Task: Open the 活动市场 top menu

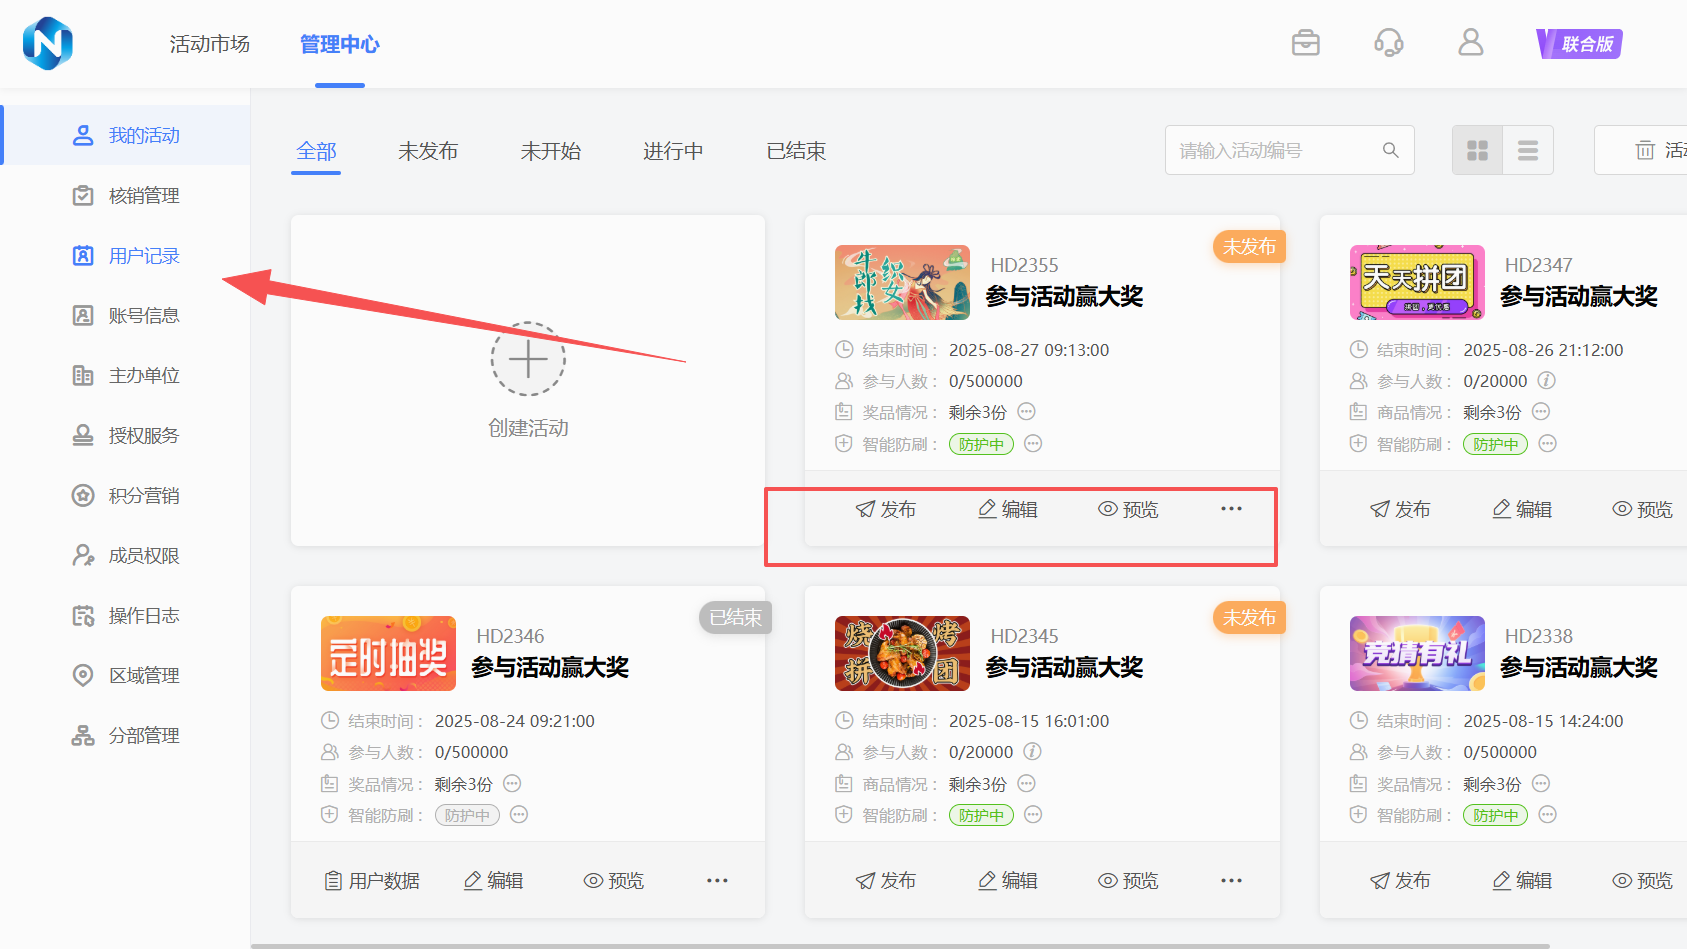Action: 209,44
